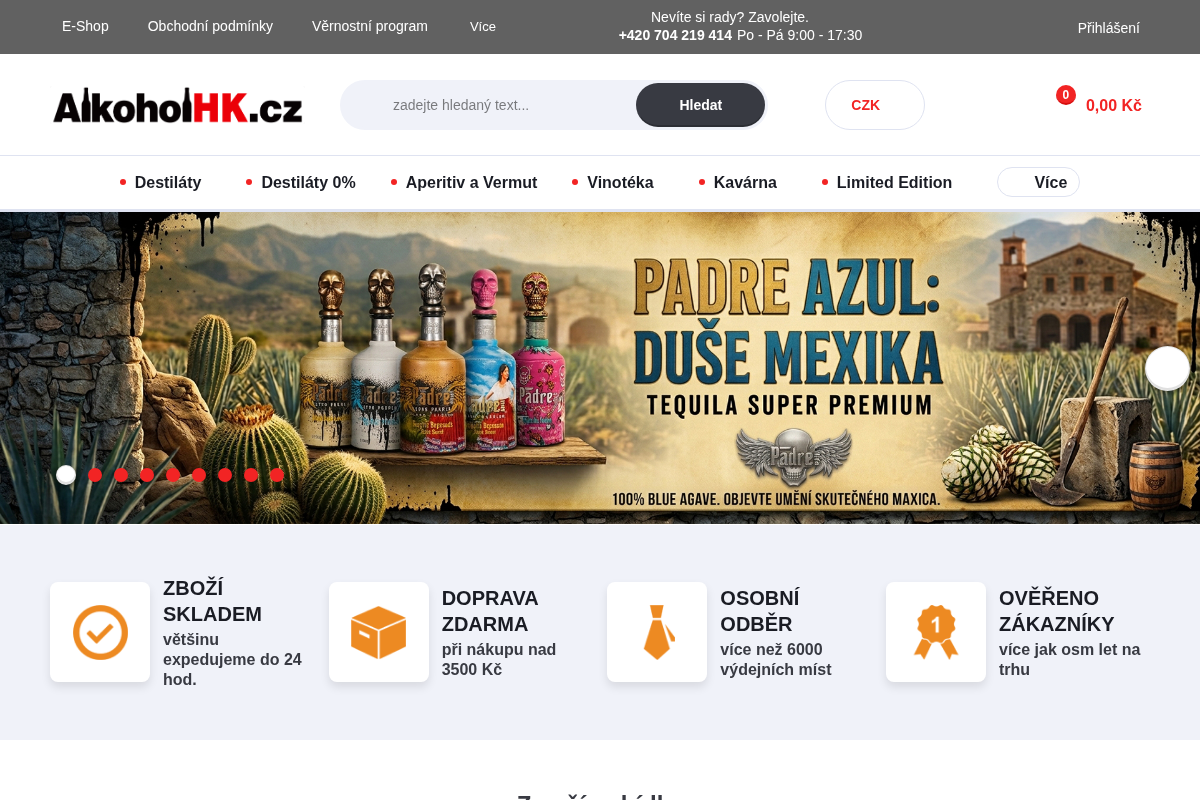Open the E-Shop link

coord(85,26)
